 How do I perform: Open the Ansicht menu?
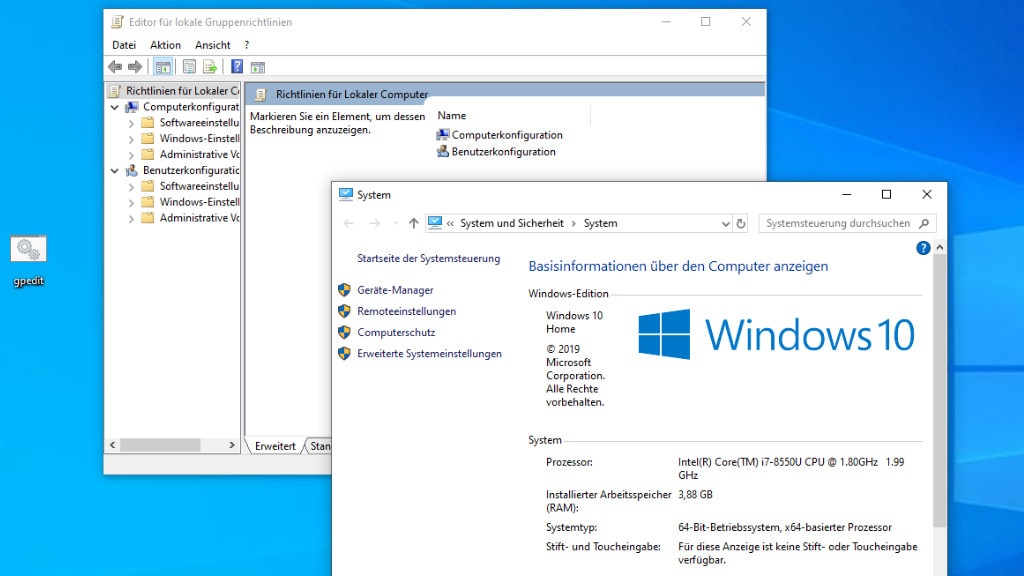[x=212, y=44]
